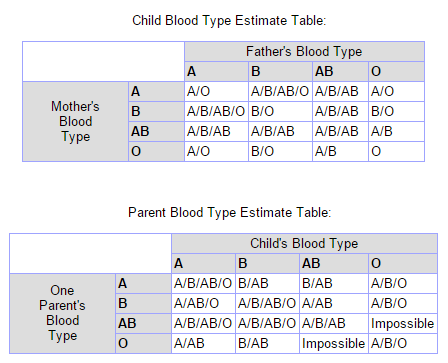Click the Impossible cell in AB parent row
This screenshot has height=363, width=448.
click(x=403, y=323)
